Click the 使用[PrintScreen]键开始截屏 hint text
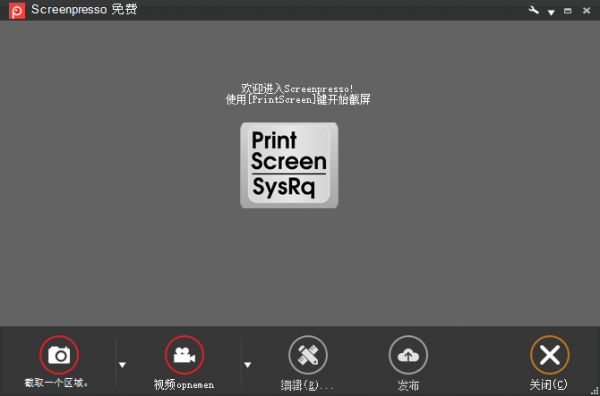Image resolution: width=600 pixels, height=396 pixels. coord(298,100)
